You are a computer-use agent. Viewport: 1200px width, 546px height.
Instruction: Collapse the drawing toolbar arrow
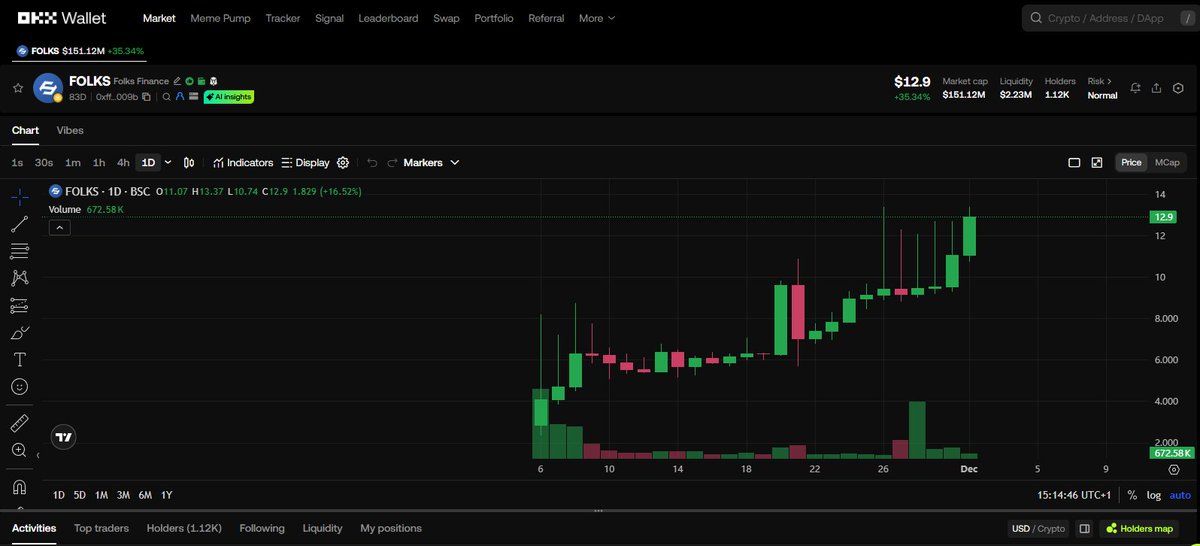38,455
